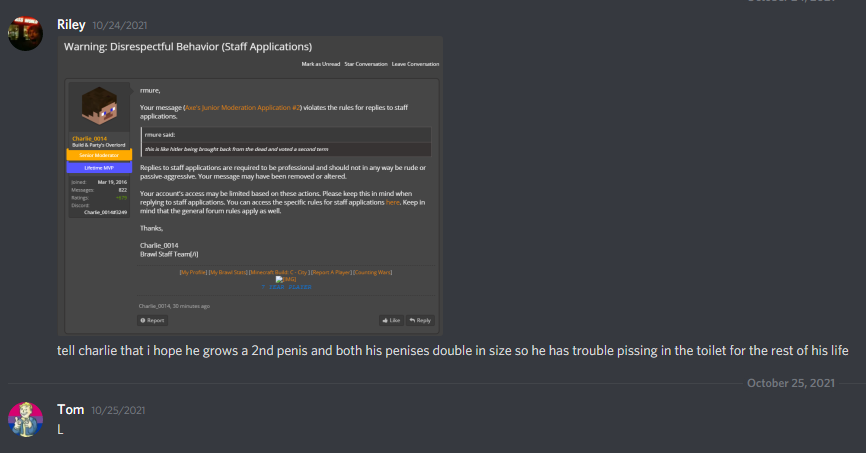The height and width of the screenshot is (453, 866).
Task: Click the Lifetime MVP blue badge
Action: pos(99,167)
